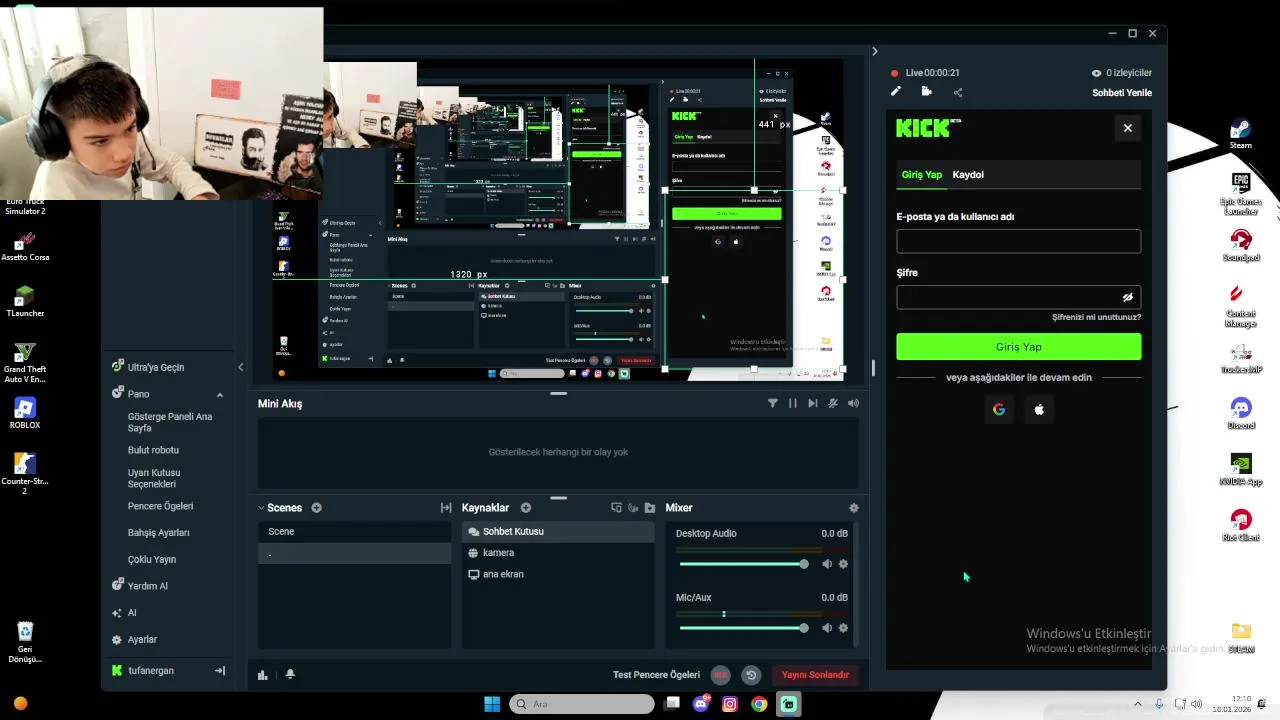
Task: Open Çoklu Yayın page
Action: click(152, 560)
